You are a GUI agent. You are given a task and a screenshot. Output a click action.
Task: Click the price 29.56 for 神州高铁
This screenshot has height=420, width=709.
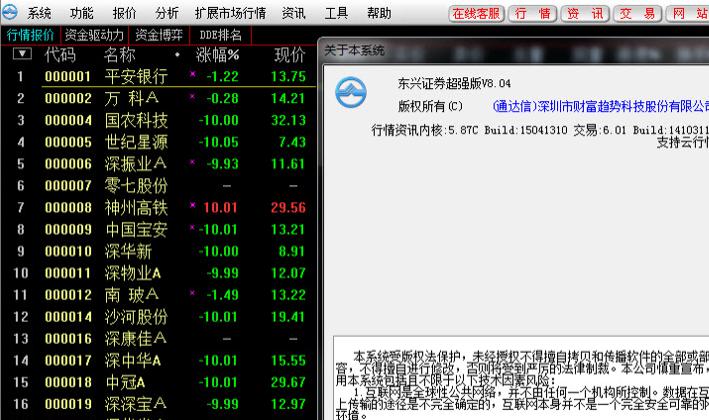pyautogui.click(x=288, y=208)
